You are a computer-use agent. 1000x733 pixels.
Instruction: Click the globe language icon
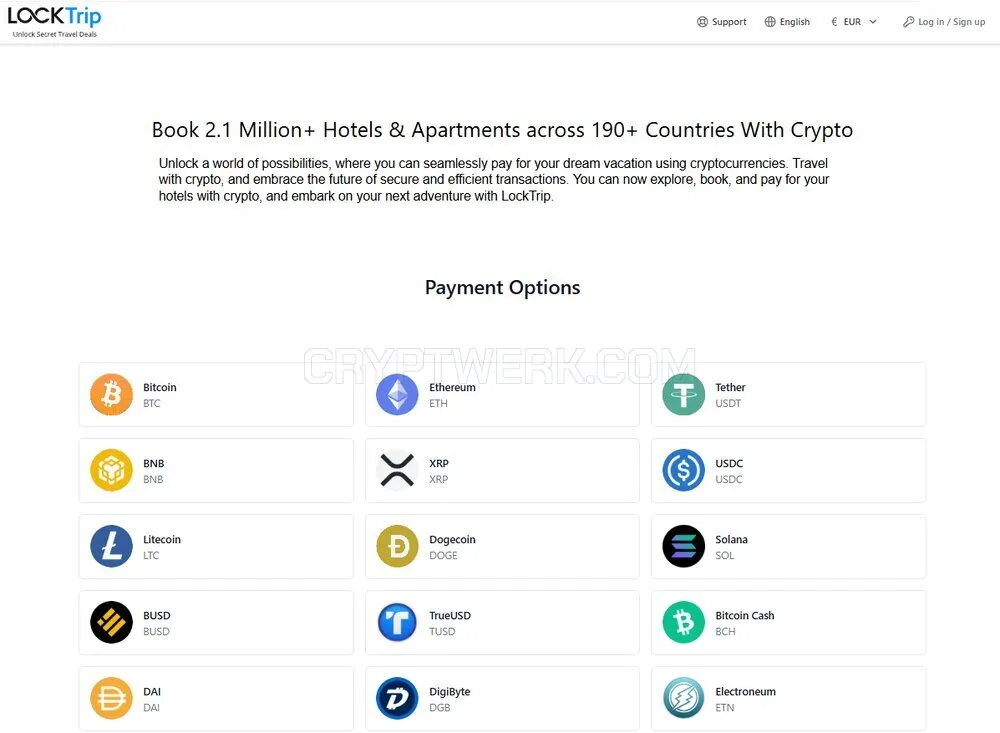[770, 22]
